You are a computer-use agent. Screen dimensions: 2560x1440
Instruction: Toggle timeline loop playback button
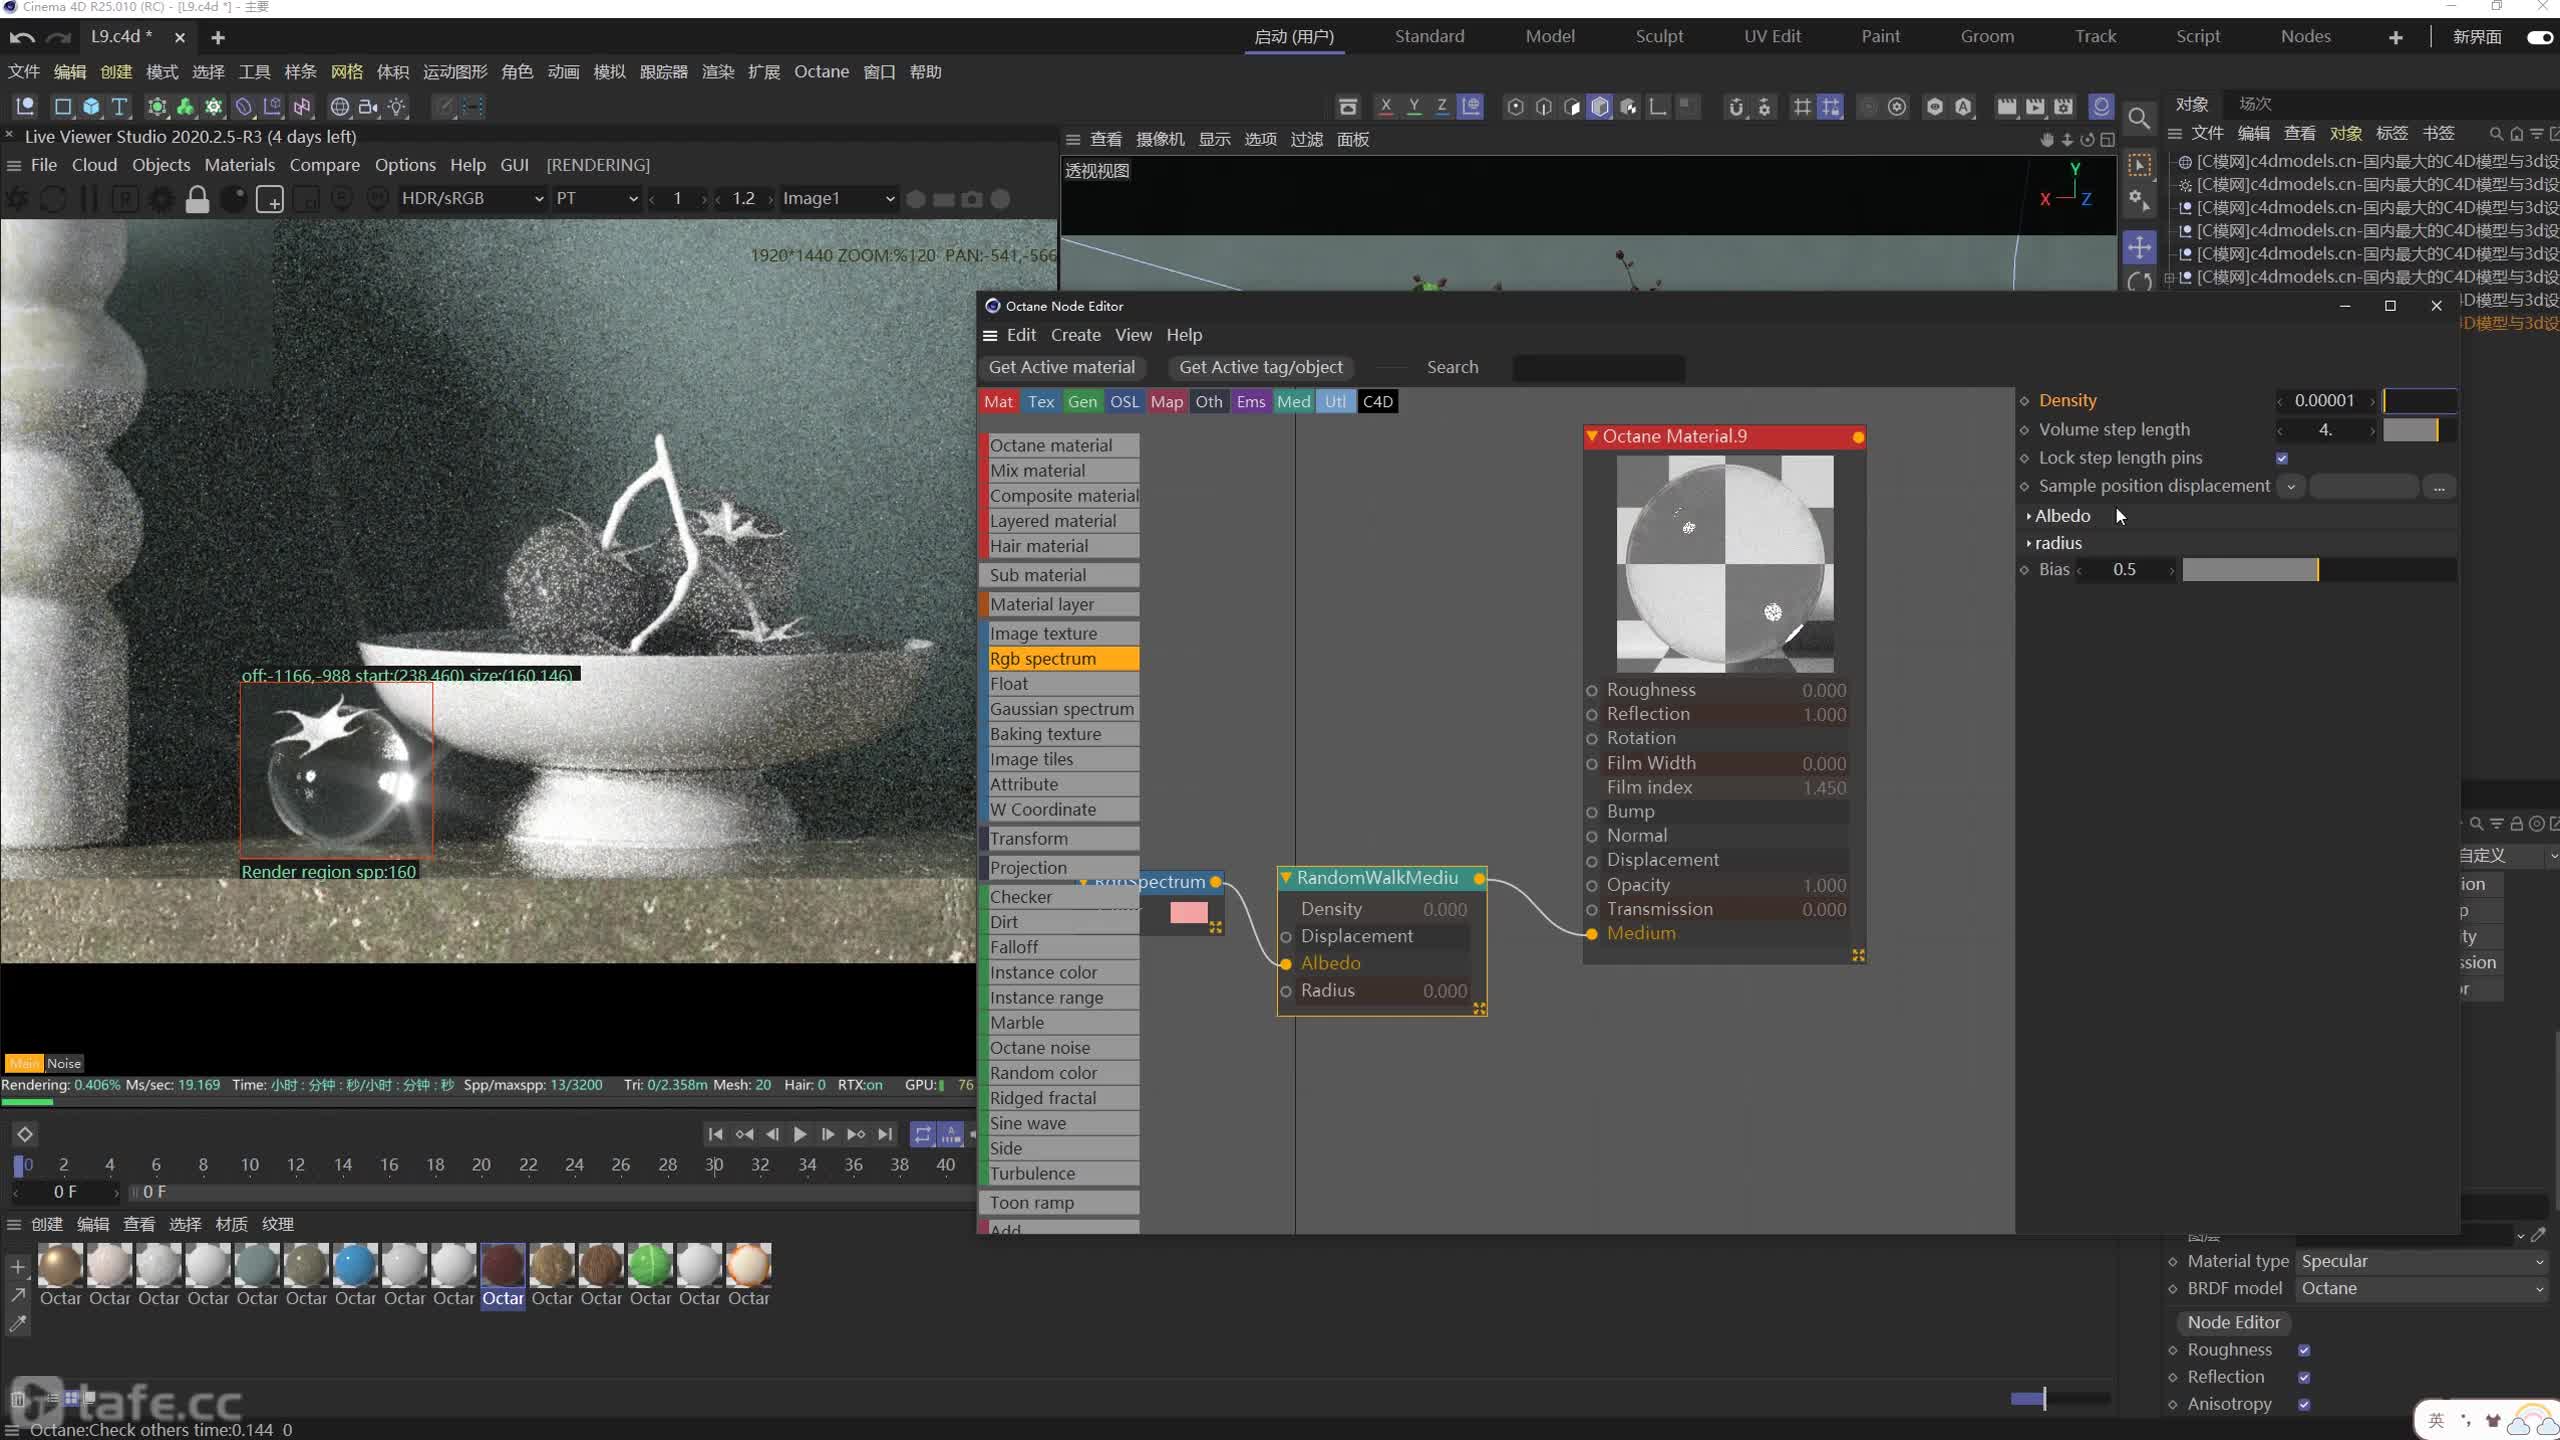[922, 1134]
